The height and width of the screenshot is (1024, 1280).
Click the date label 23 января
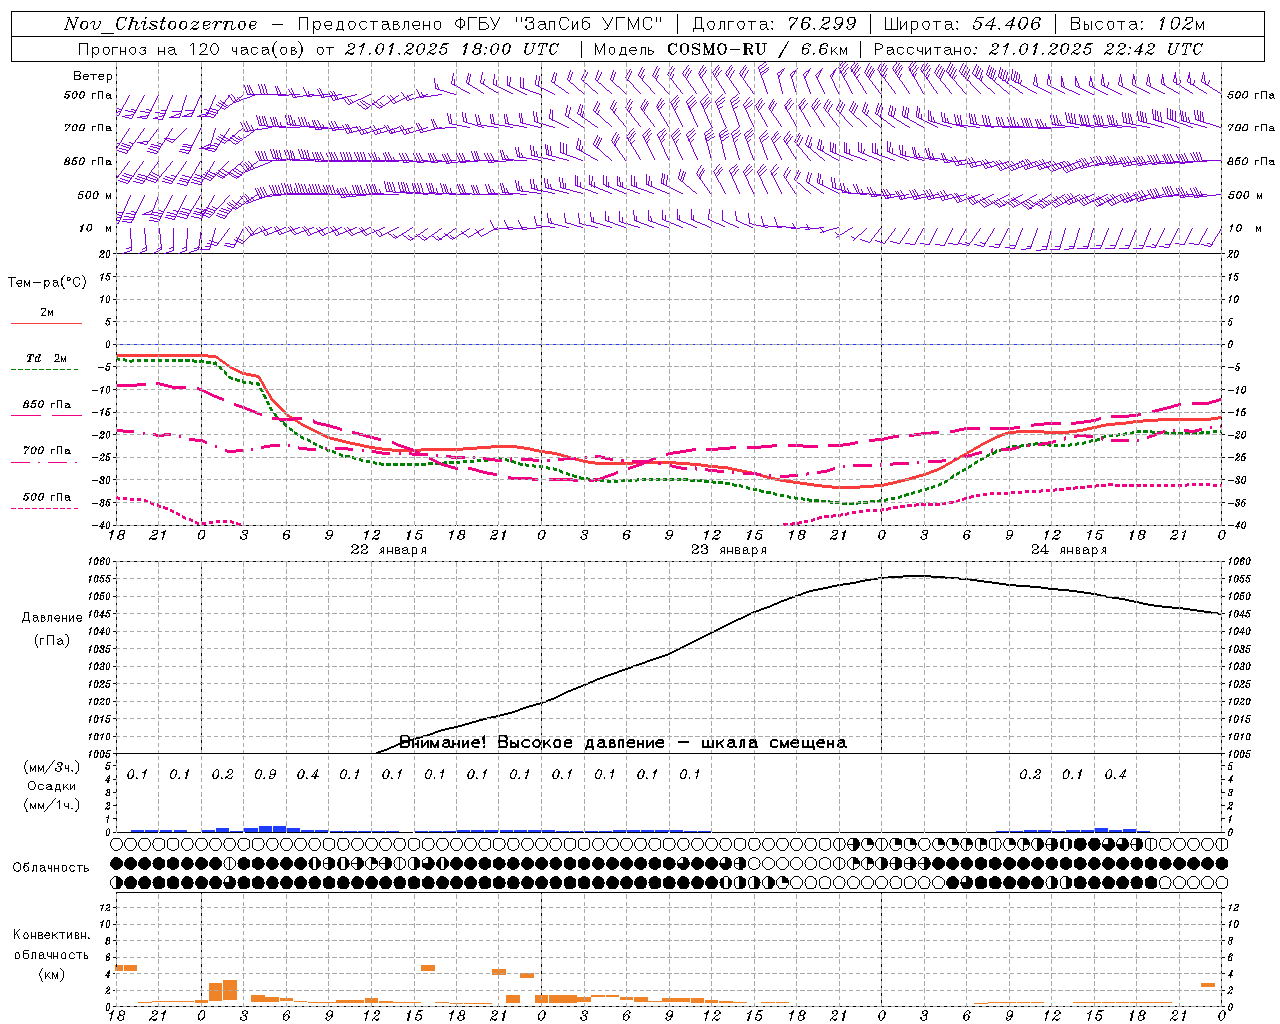click(x=729, y=550)
